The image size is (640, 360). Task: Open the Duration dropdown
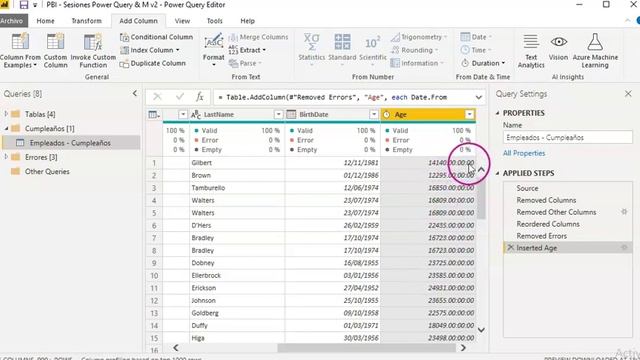pos(483,63)
